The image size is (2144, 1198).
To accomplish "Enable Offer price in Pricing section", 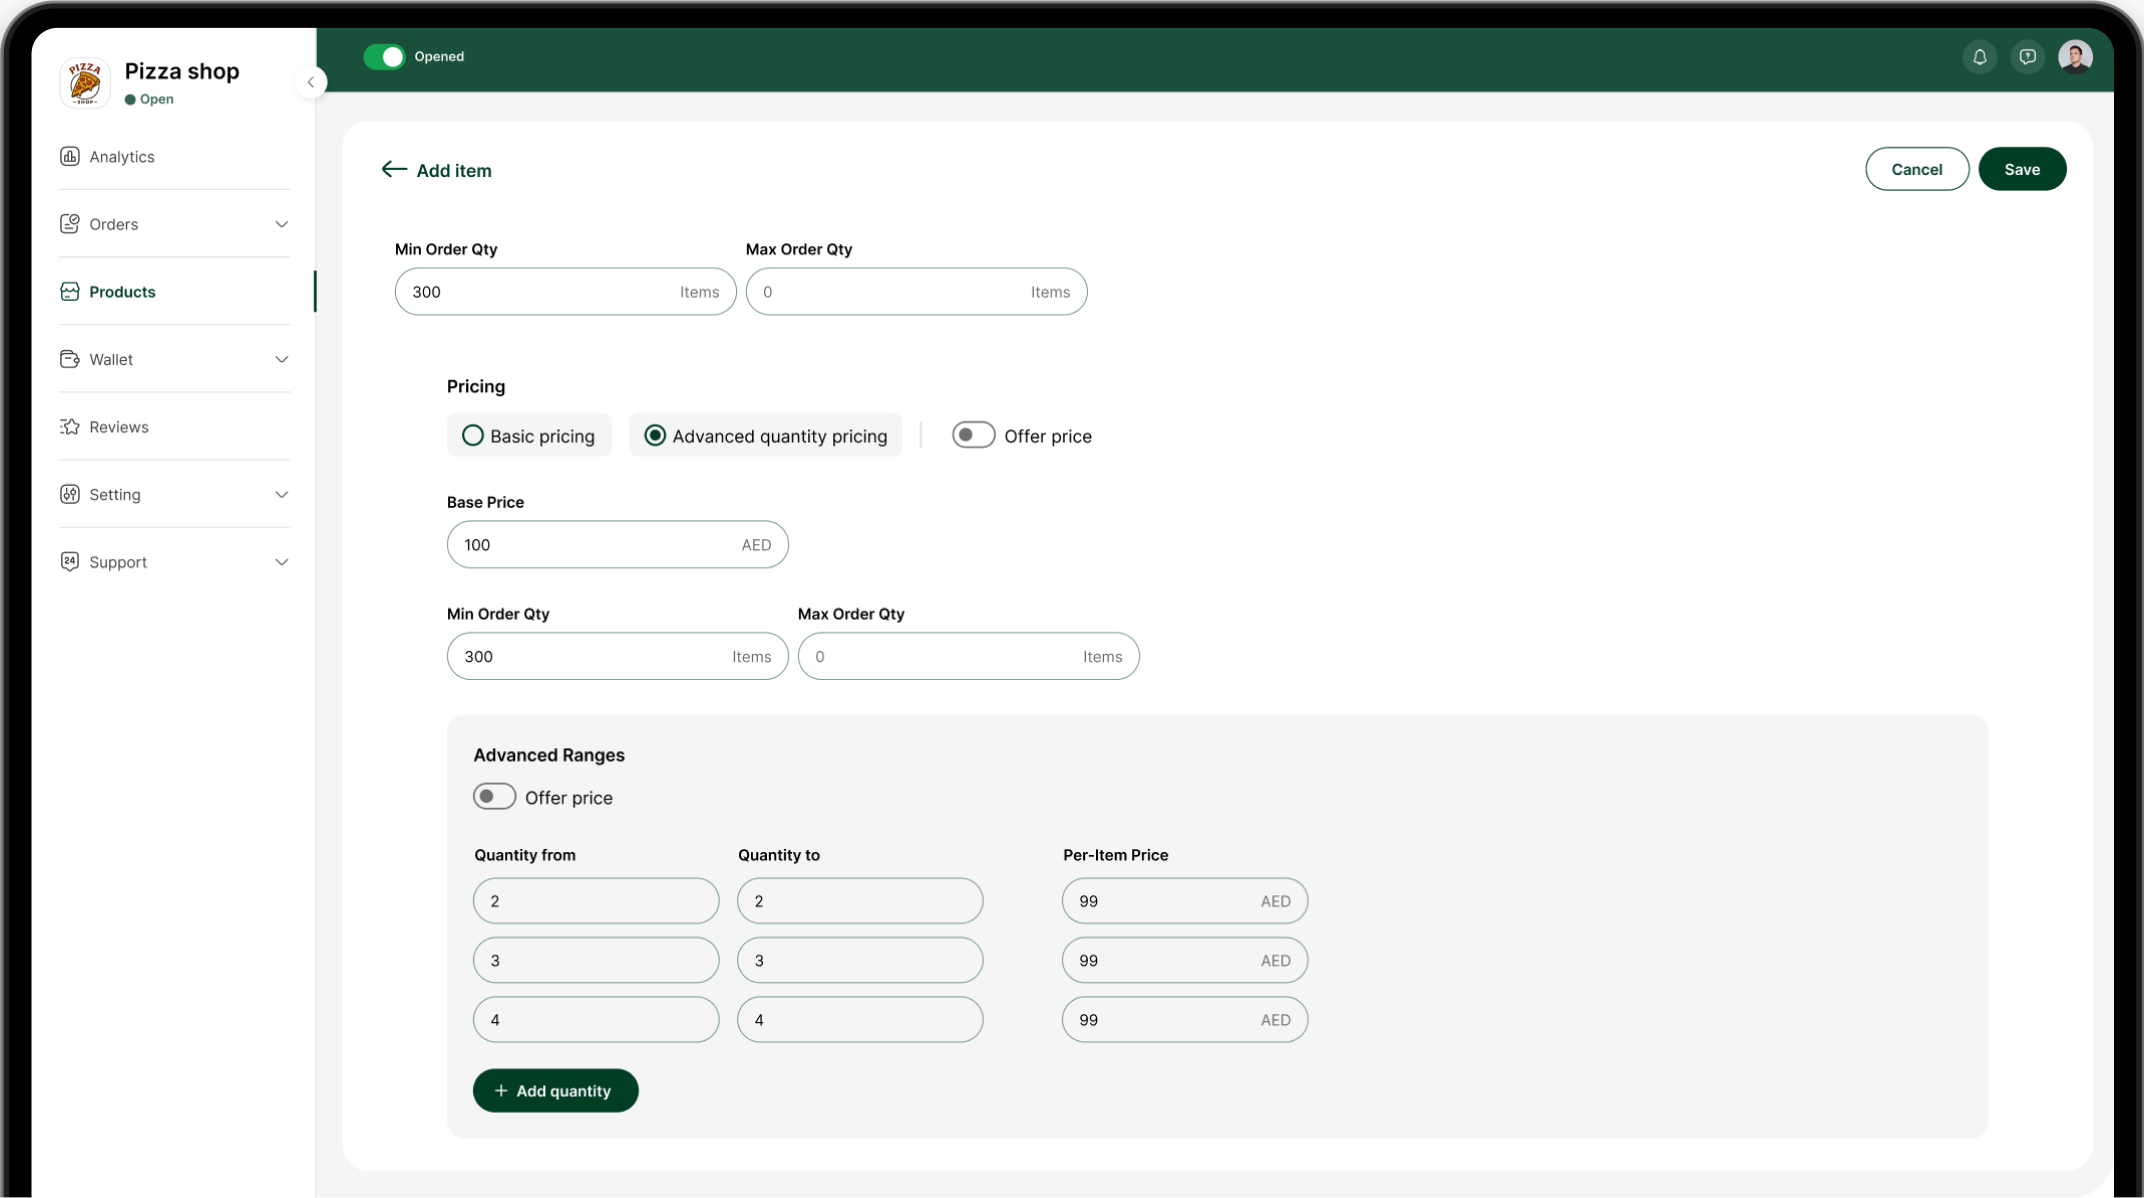I will pyautogui.click(x=972, y=434).
